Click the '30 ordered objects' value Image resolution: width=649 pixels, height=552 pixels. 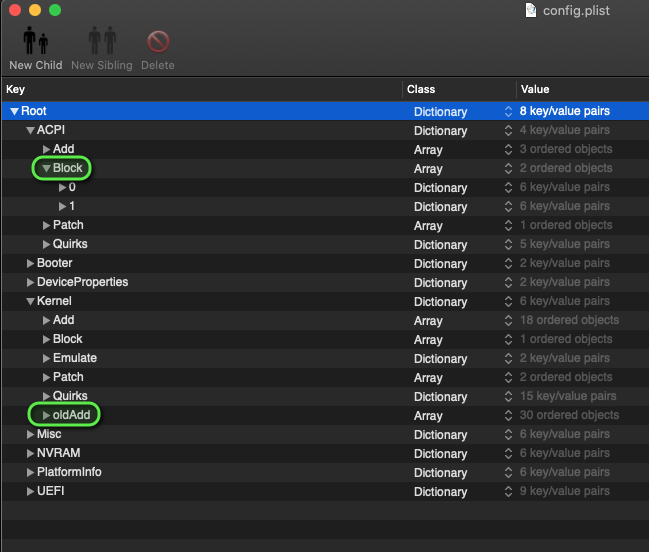(569, 415)
